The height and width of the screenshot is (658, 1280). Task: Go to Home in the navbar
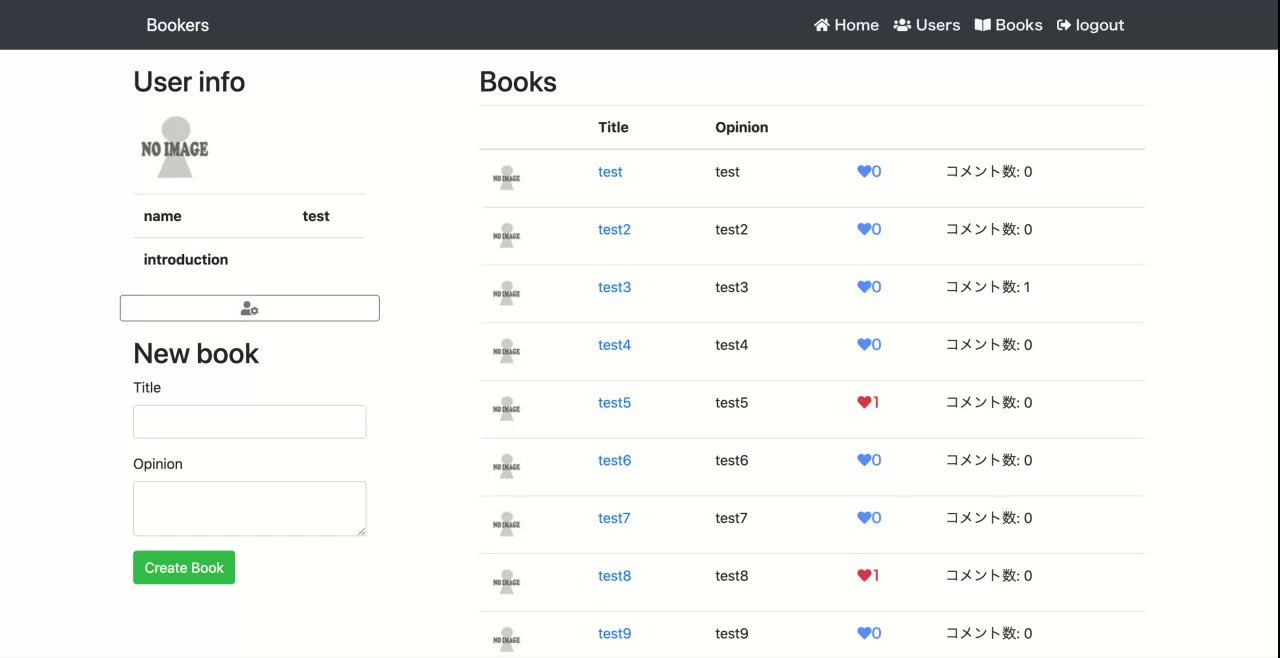[846, 25]
